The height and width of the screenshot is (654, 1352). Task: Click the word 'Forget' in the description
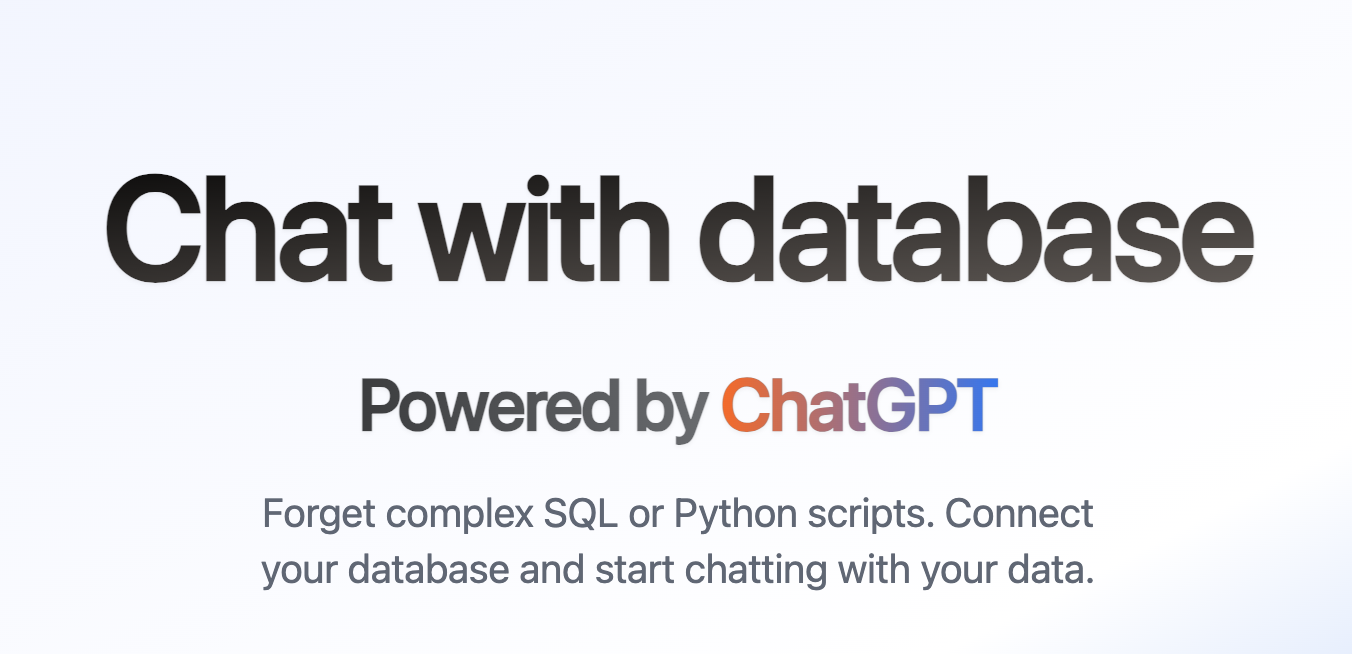coord(316,514)
